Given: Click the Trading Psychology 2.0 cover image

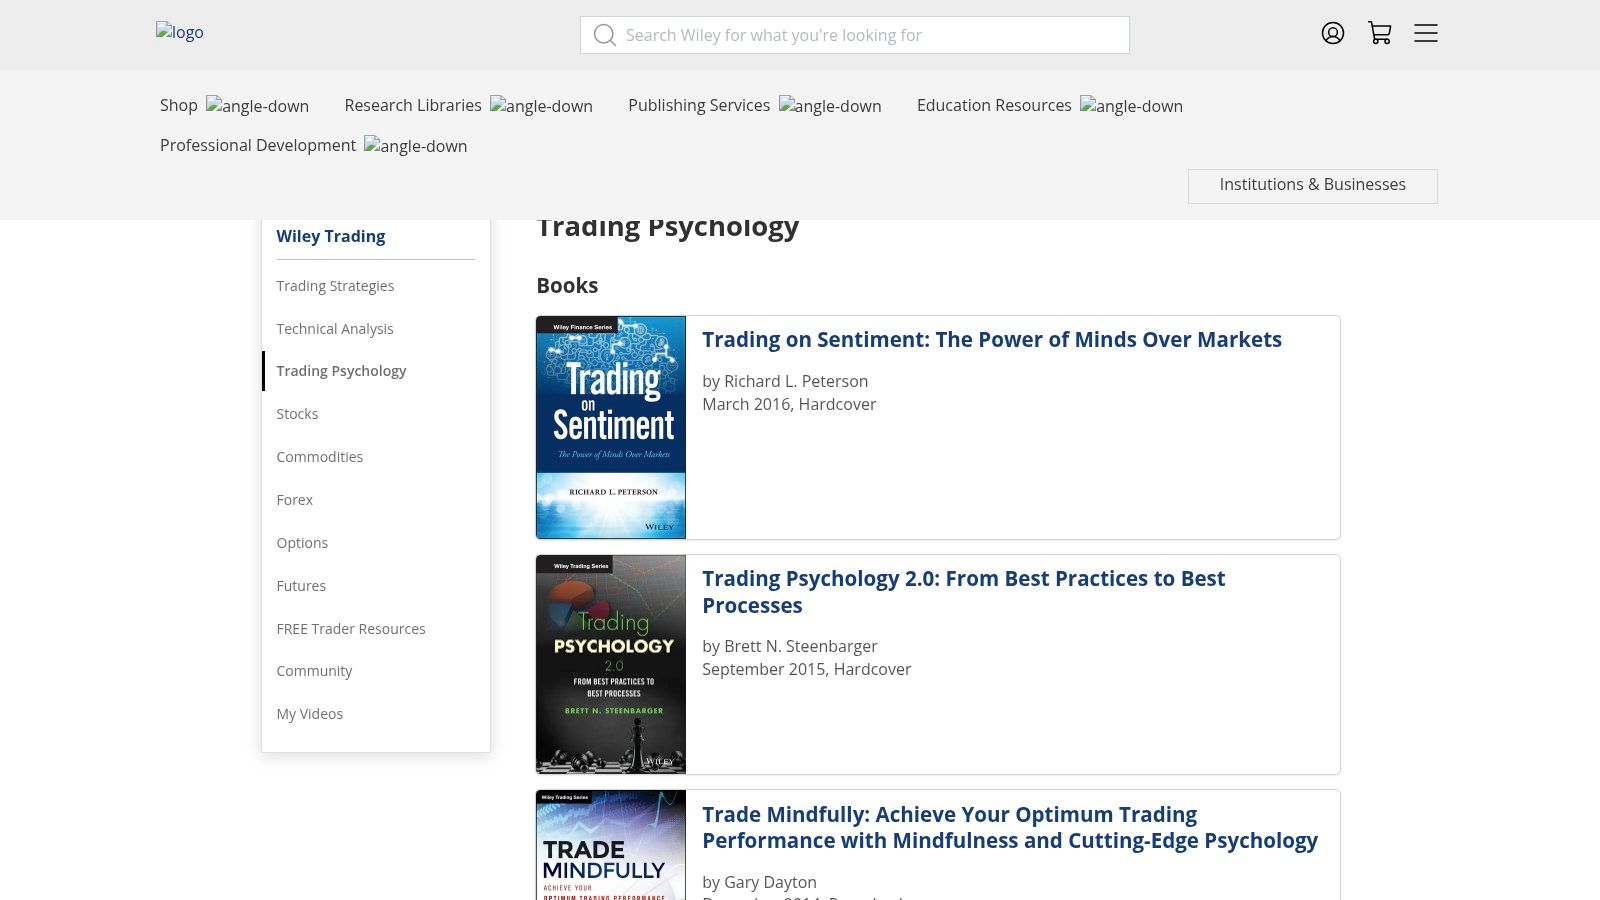Looking at the screenshot, I should (x=611, y=664).
